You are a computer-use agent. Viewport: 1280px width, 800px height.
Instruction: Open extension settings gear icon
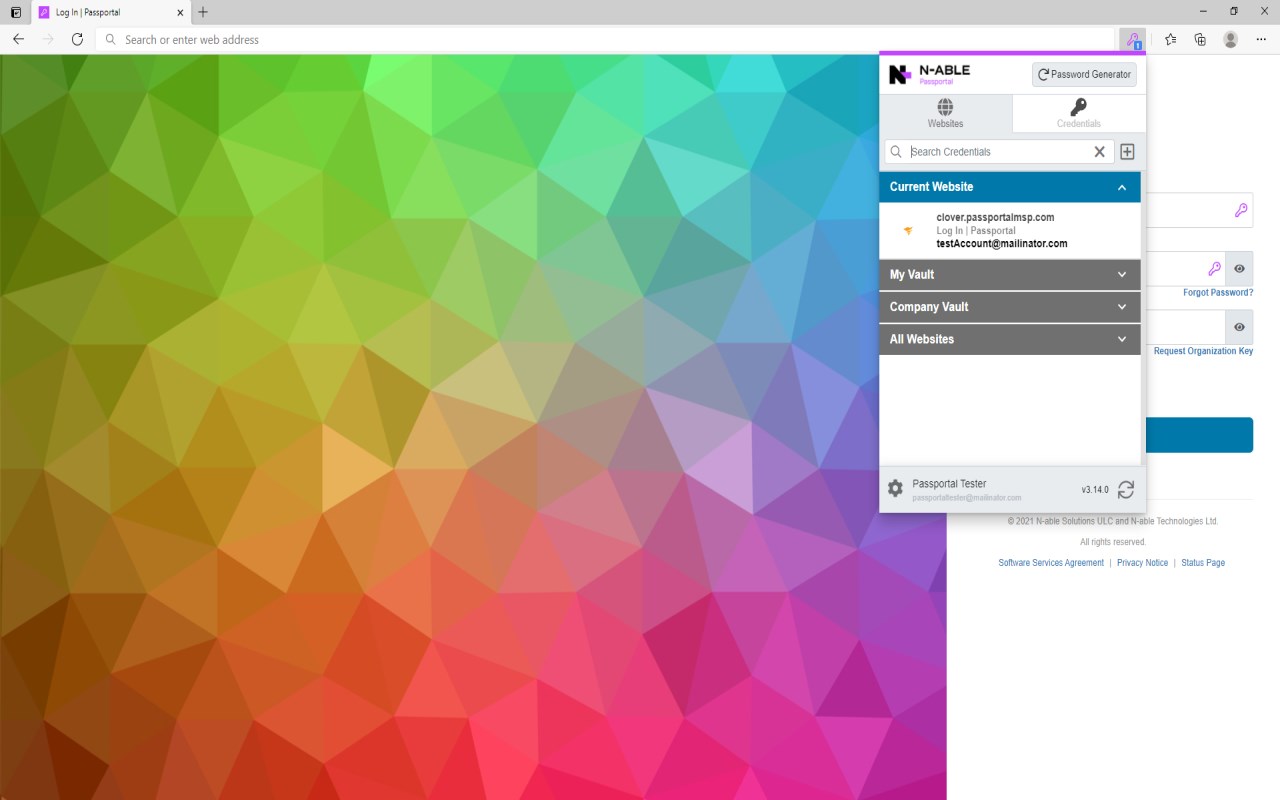tap(895, 488)
